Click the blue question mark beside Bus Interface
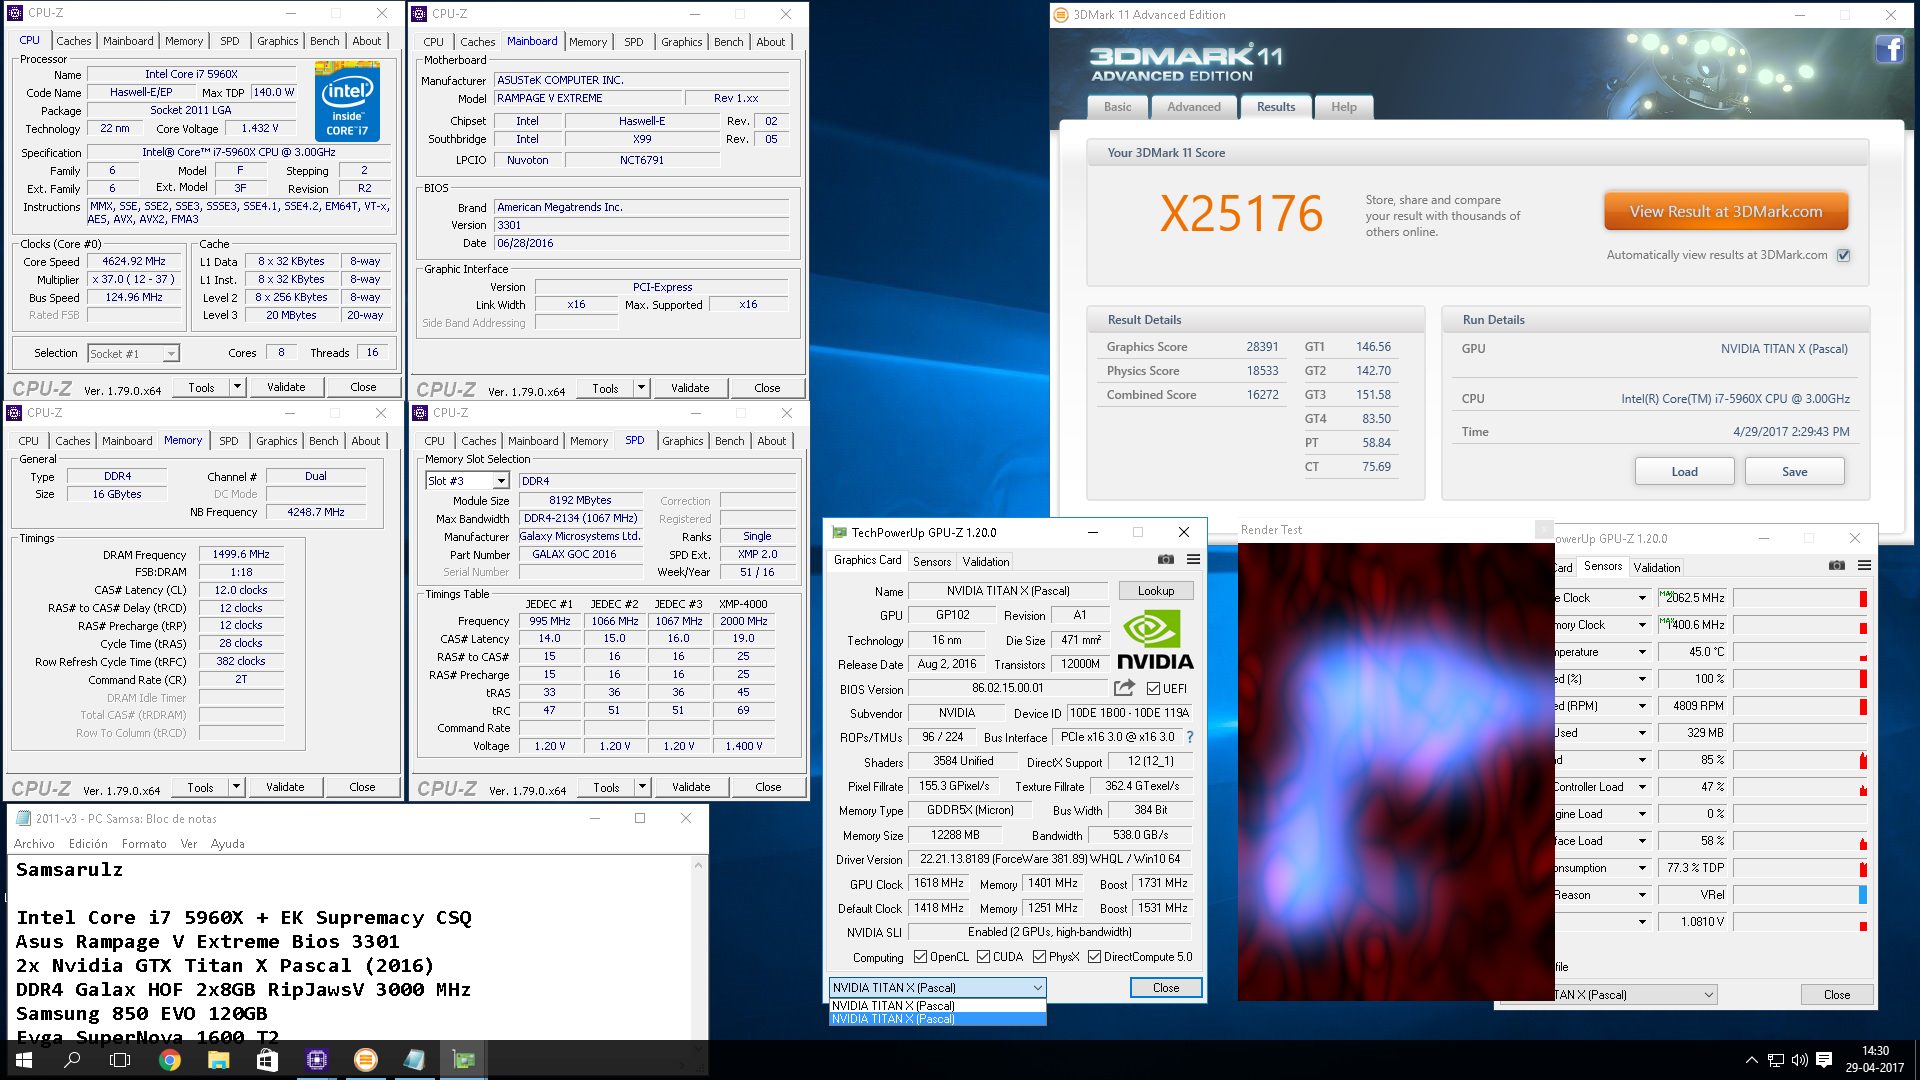The image size is (1920, 1080). coord(1190,737)
